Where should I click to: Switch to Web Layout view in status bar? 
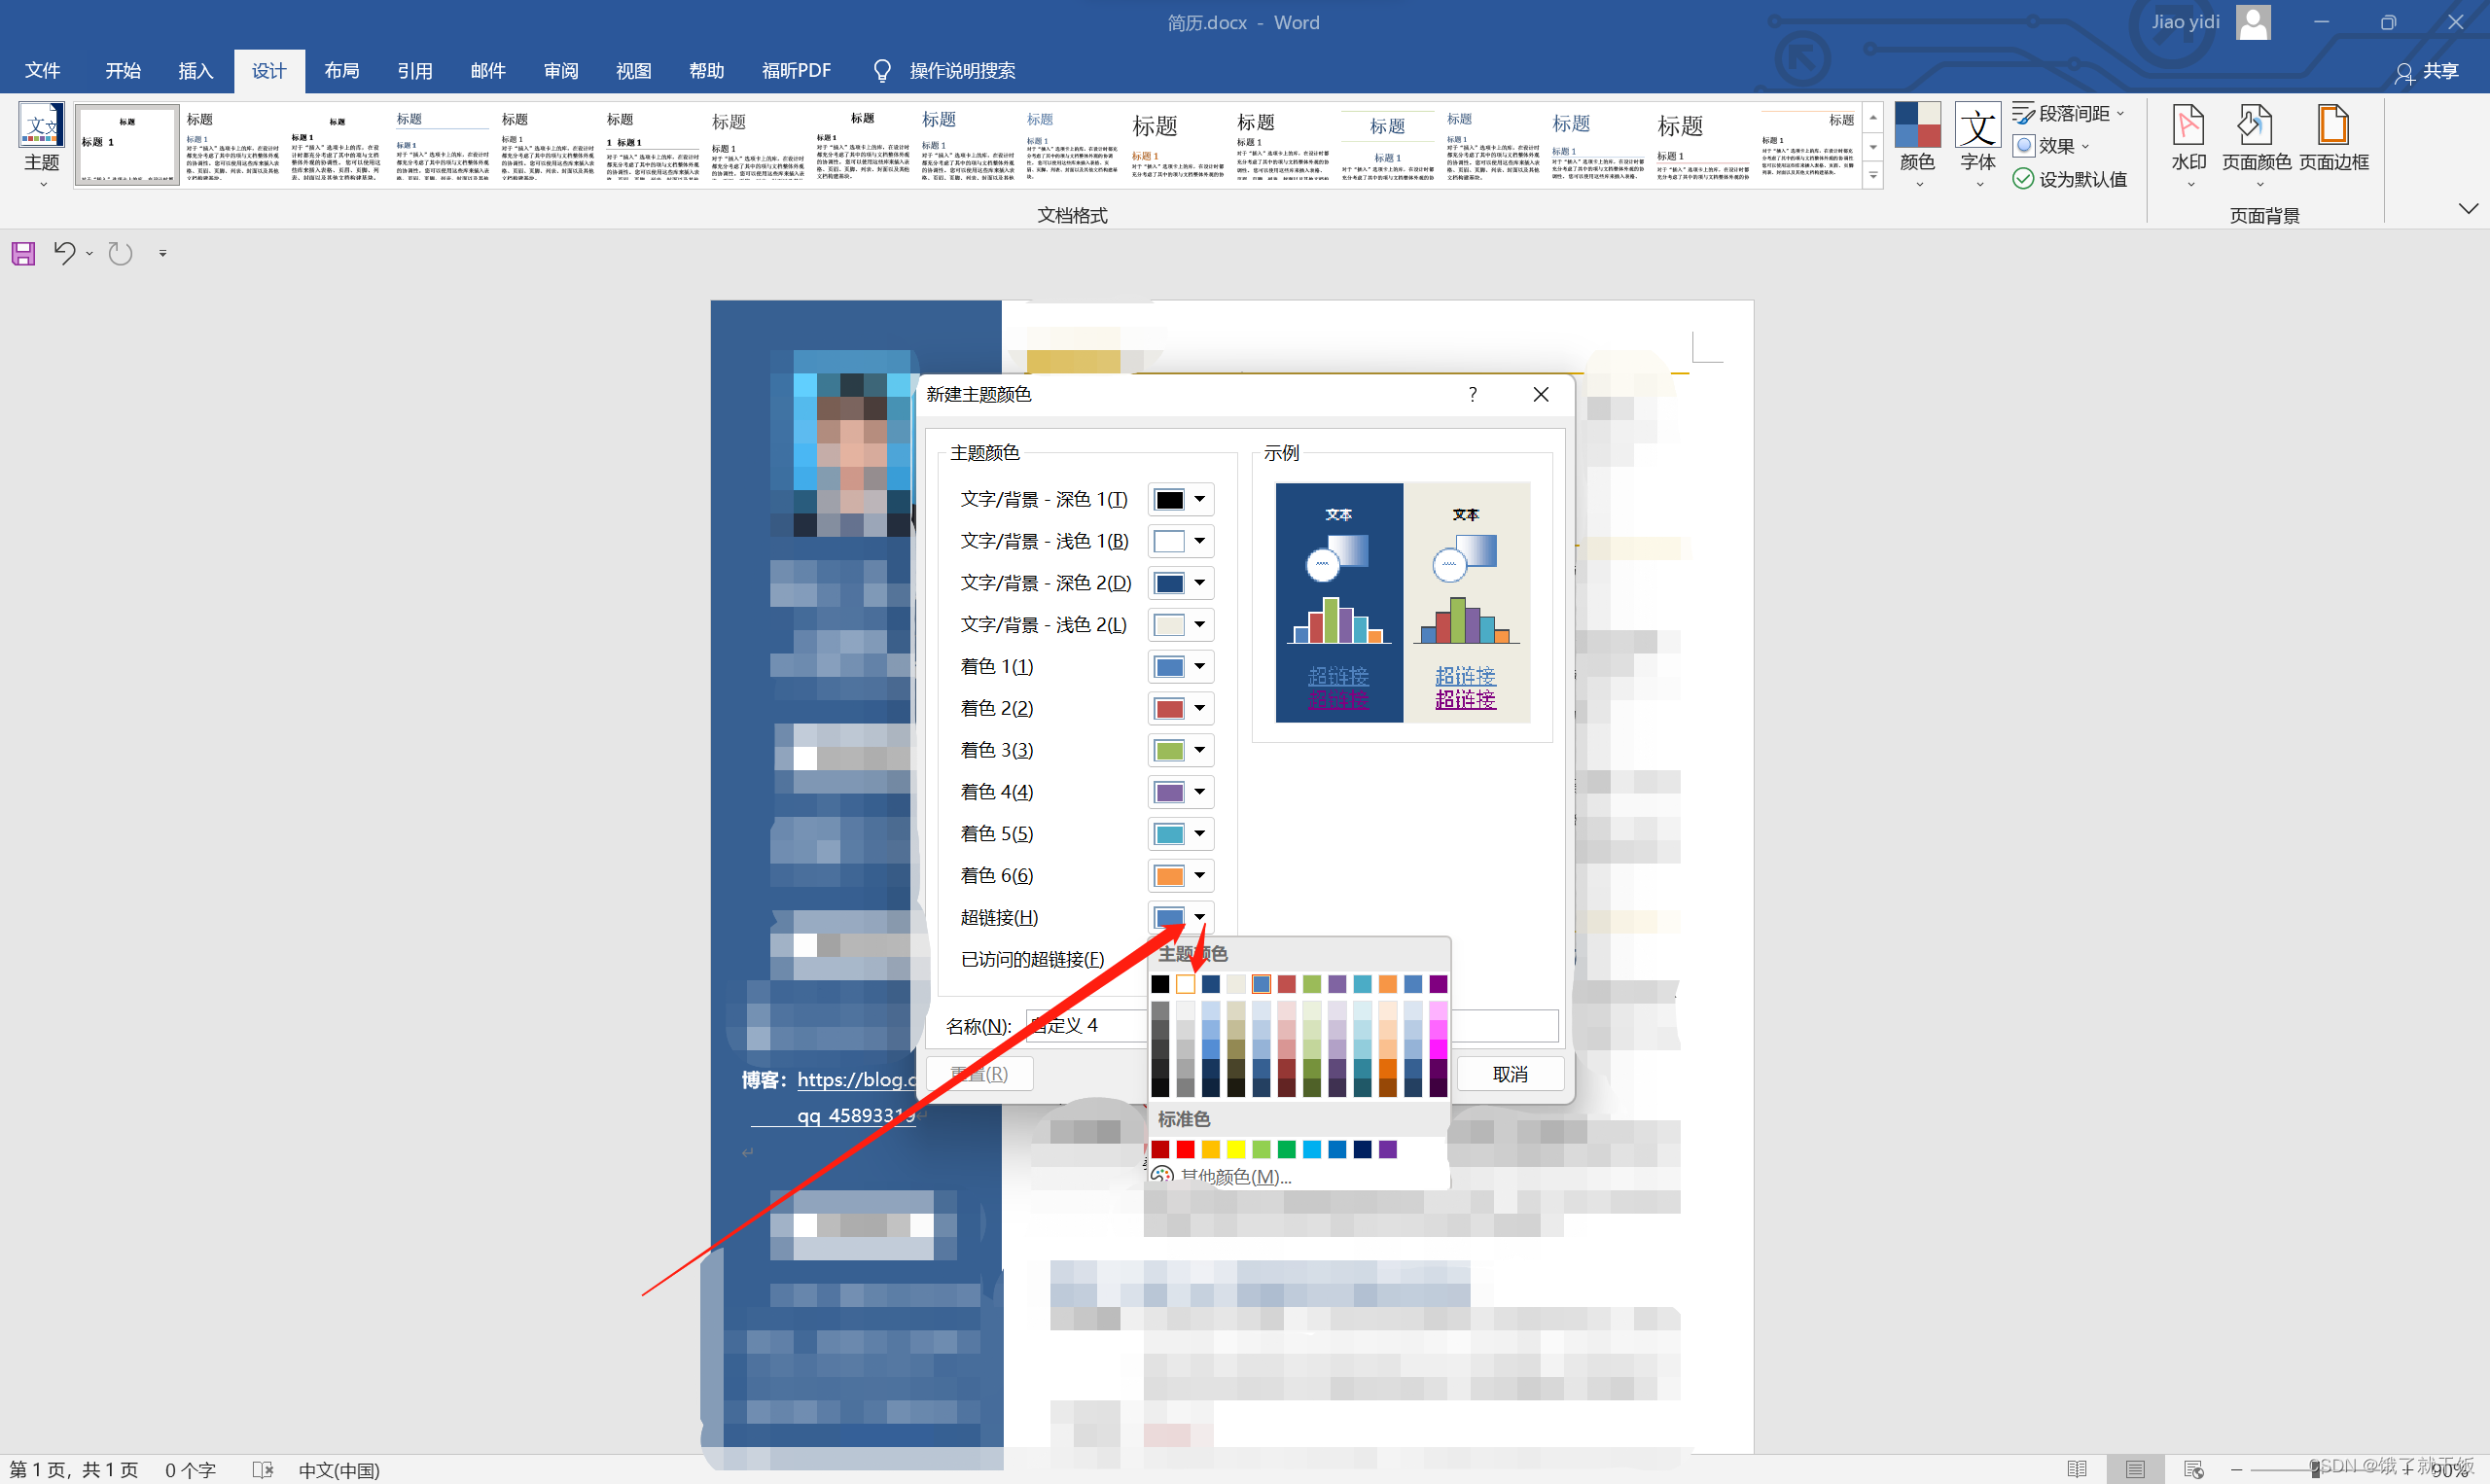(2194, 1469)
